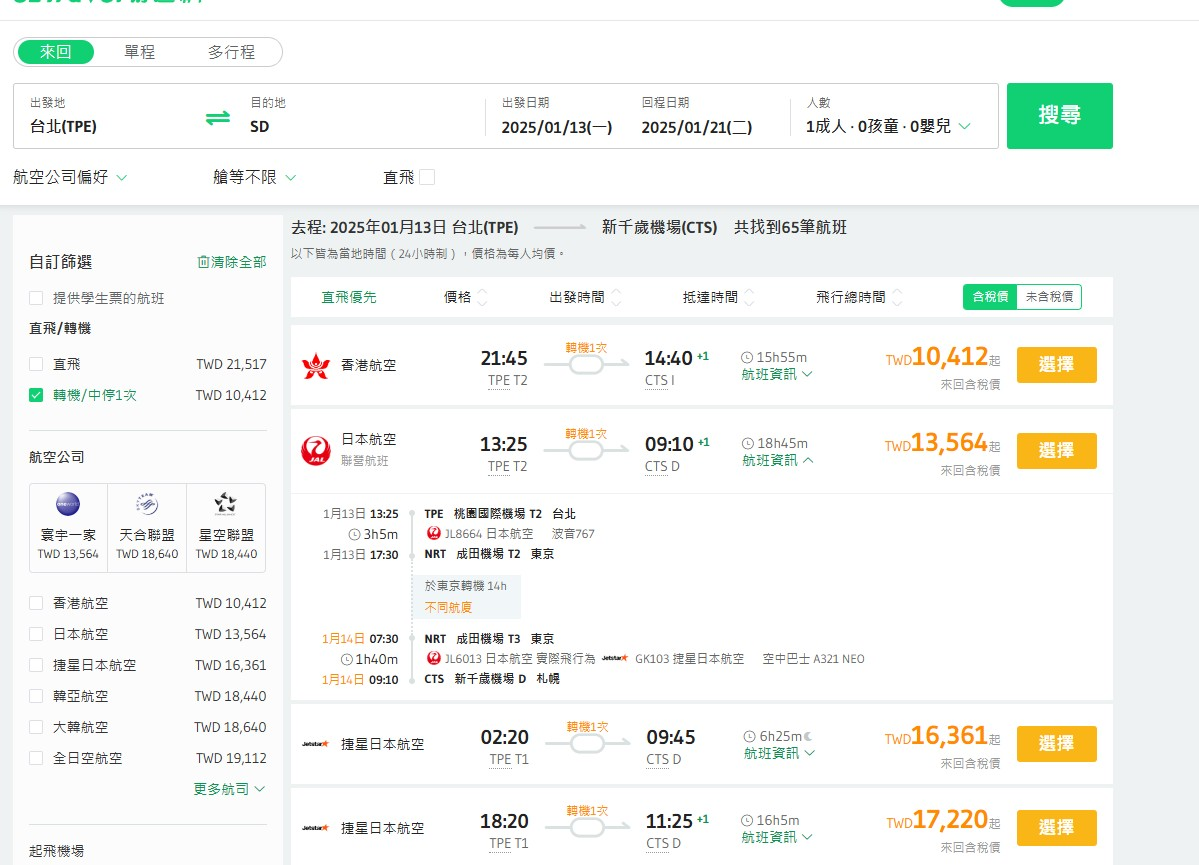This screenshot has height=865, width=1199.
Task: Click clock icon next to 15h55m duration
Action: (747, 357)
